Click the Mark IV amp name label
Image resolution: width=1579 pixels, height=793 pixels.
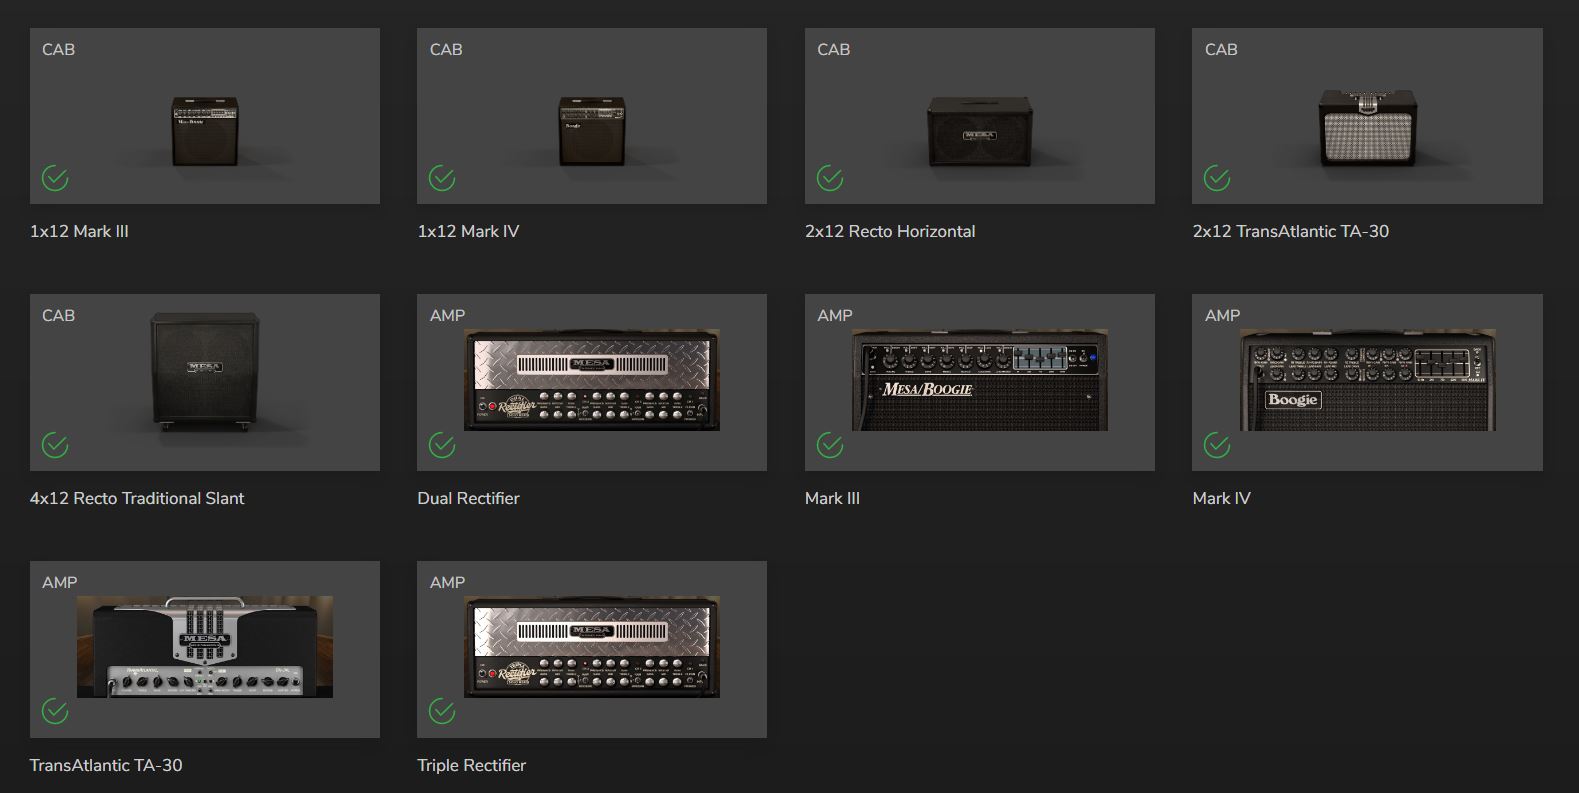(1221, 498)
